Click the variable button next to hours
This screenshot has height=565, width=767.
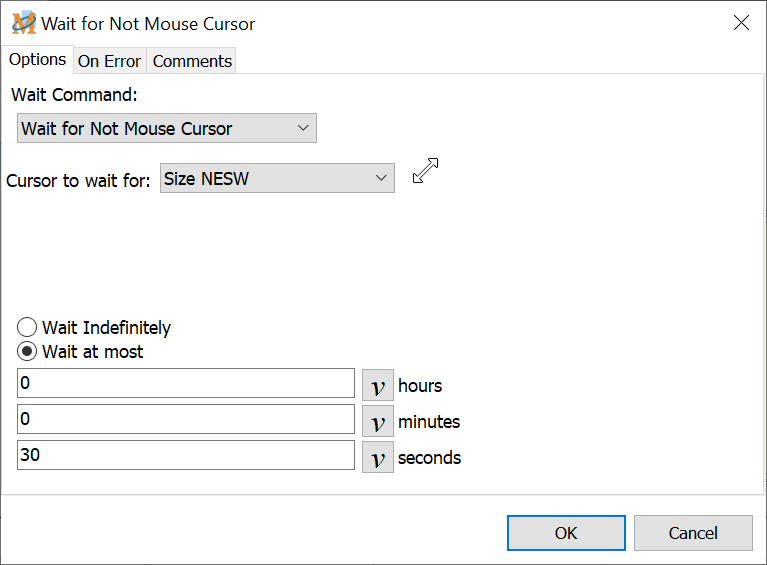pyautogui.click(x=377, y=385)
